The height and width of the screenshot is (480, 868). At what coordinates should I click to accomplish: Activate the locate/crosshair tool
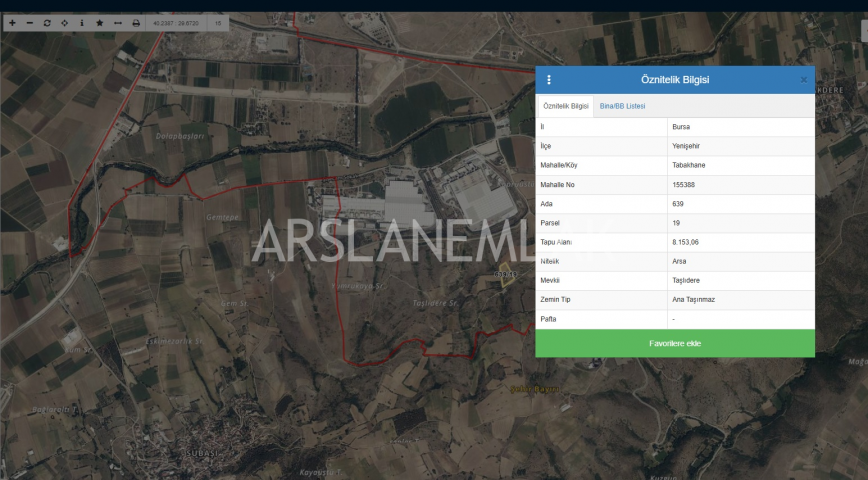coord(65,22)
